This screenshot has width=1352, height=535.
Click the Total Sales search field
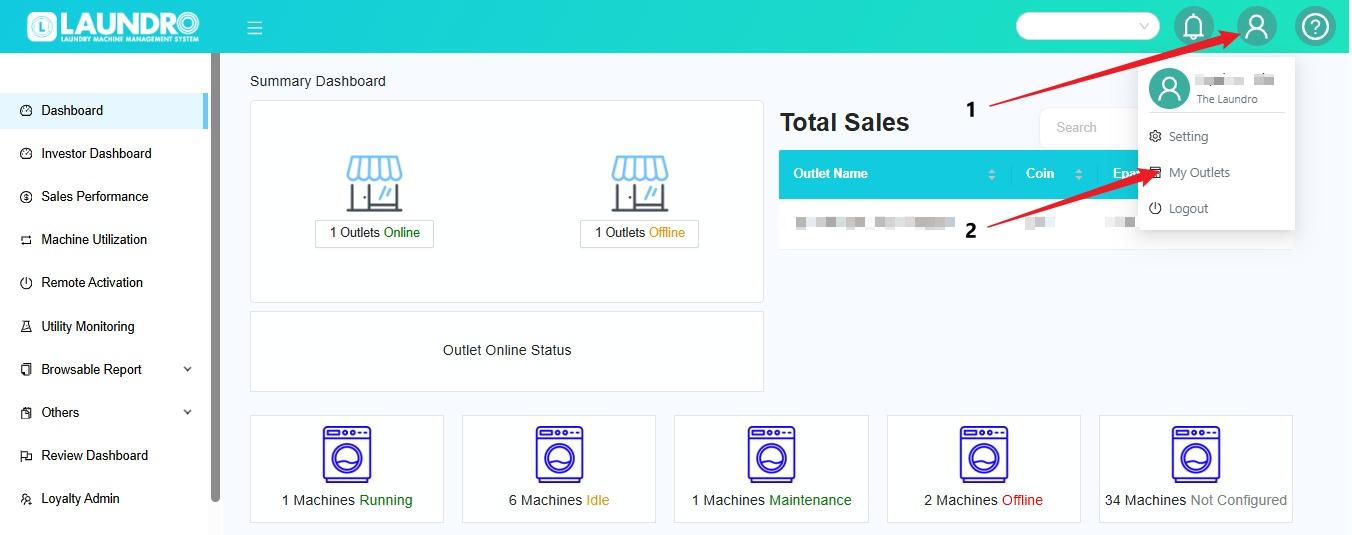(x=1088, y=128)
